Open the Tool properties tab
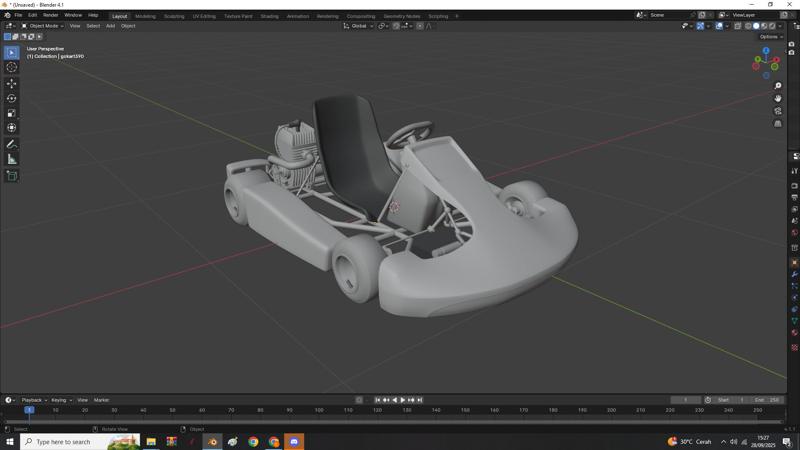 [794, 171]
